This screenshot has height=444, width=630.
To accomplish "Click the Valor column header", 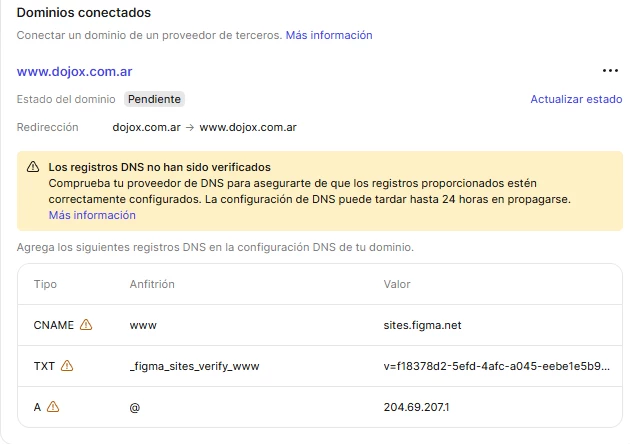I will [x=397, y=284].
